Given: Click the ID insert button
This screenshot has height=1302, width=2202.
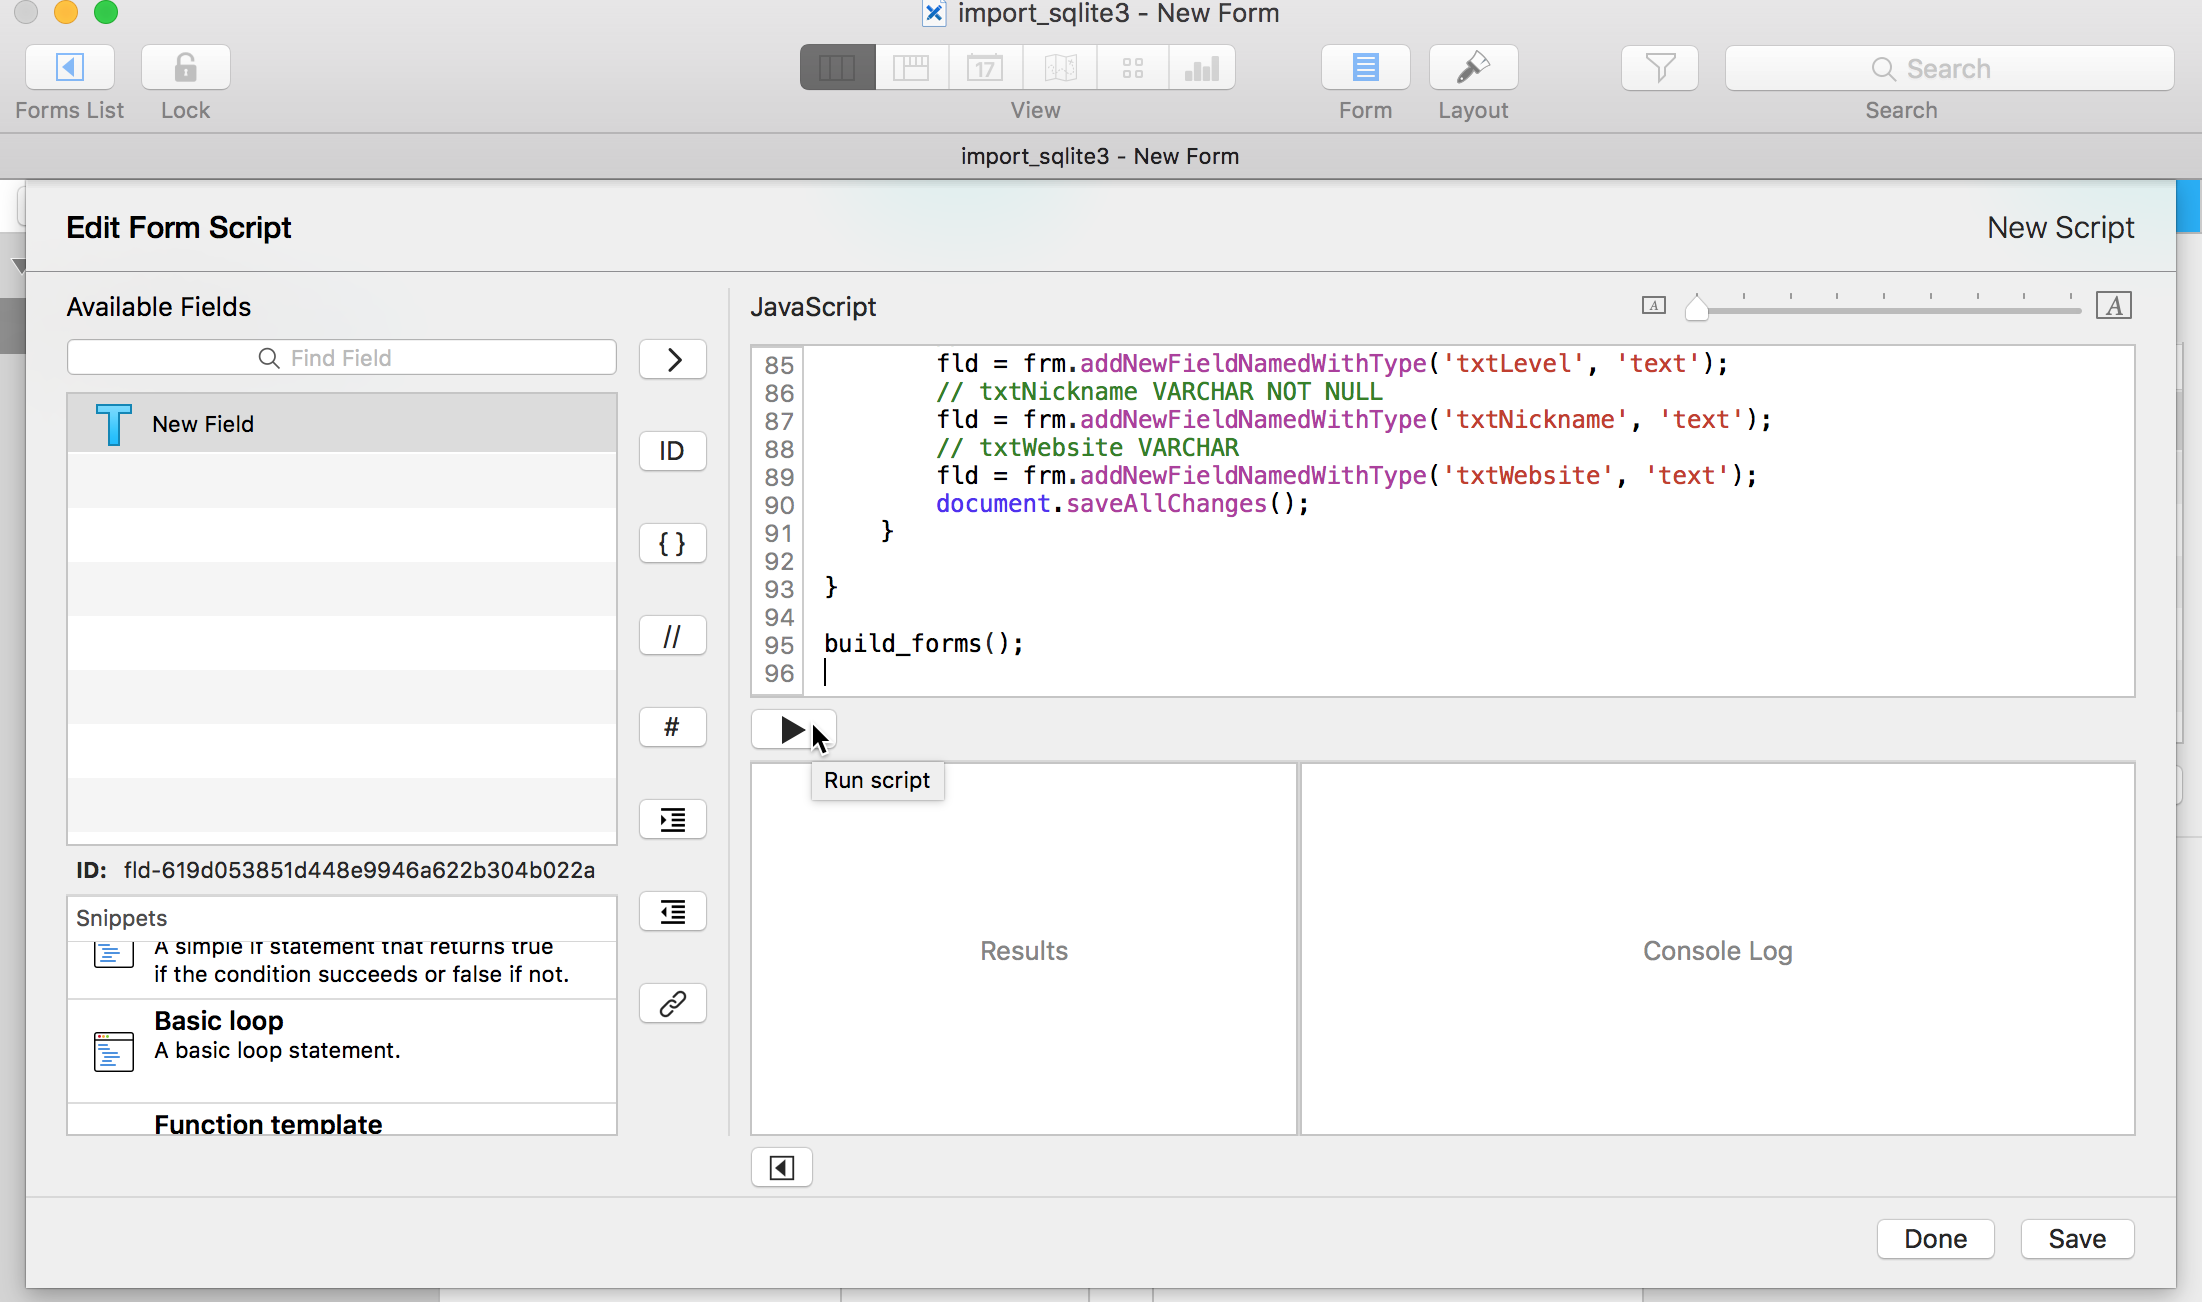Looking at the screenshot, I should point(672,451).
